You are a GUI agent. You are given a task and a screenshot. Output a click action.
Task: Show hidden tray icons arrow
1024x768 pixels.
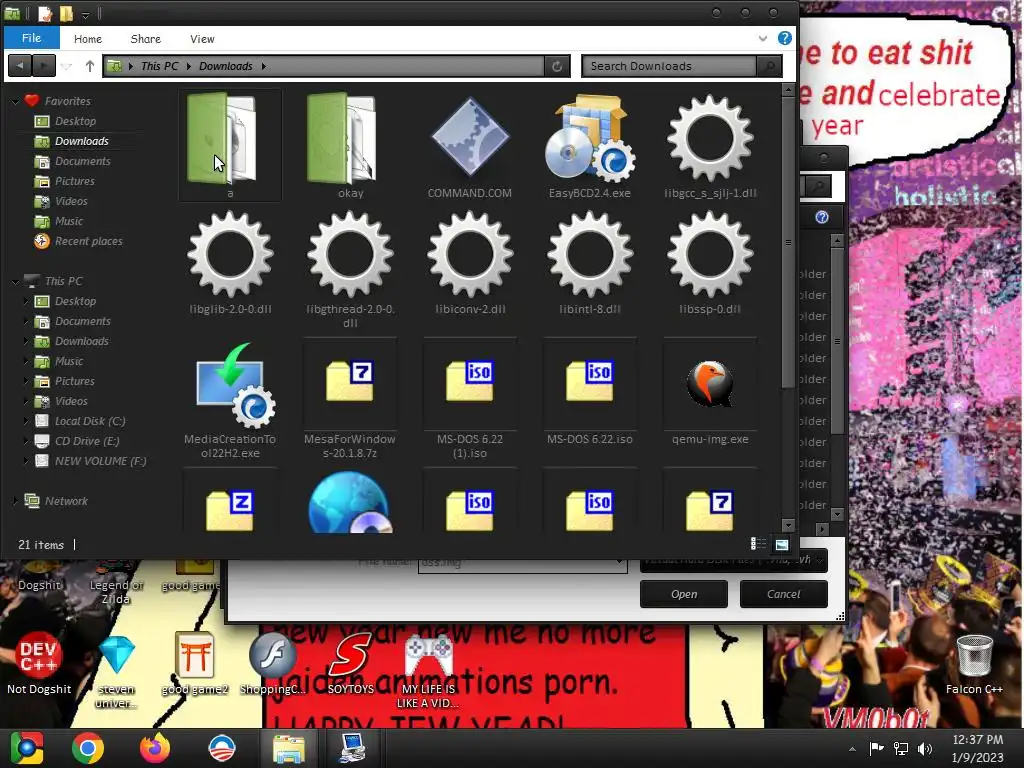click(852, 749)
